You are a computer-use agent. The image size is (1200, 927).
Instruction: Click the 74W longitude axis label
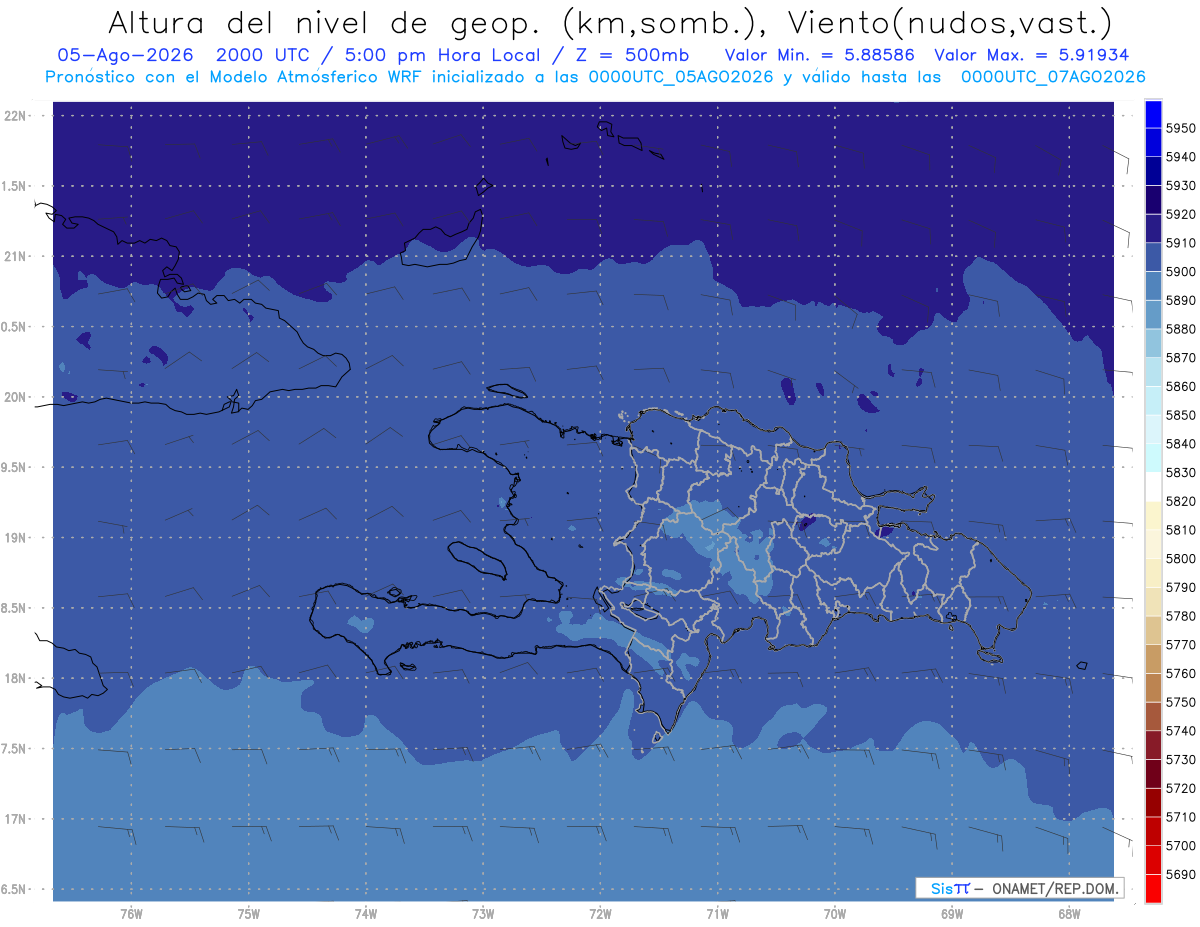pos(366,914)
